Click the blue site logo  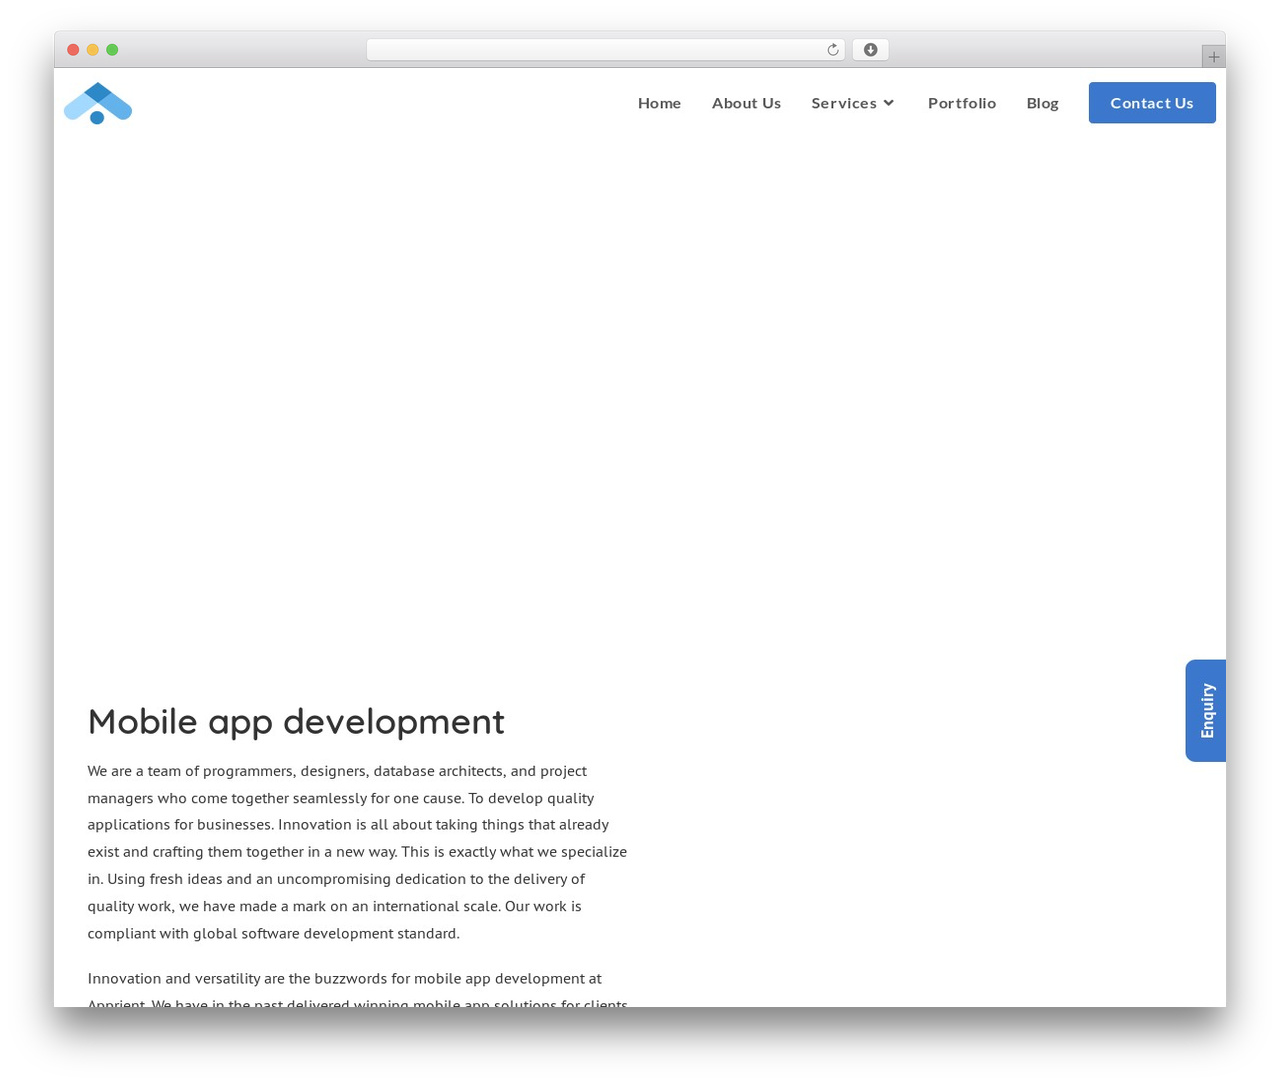[98, 103]
